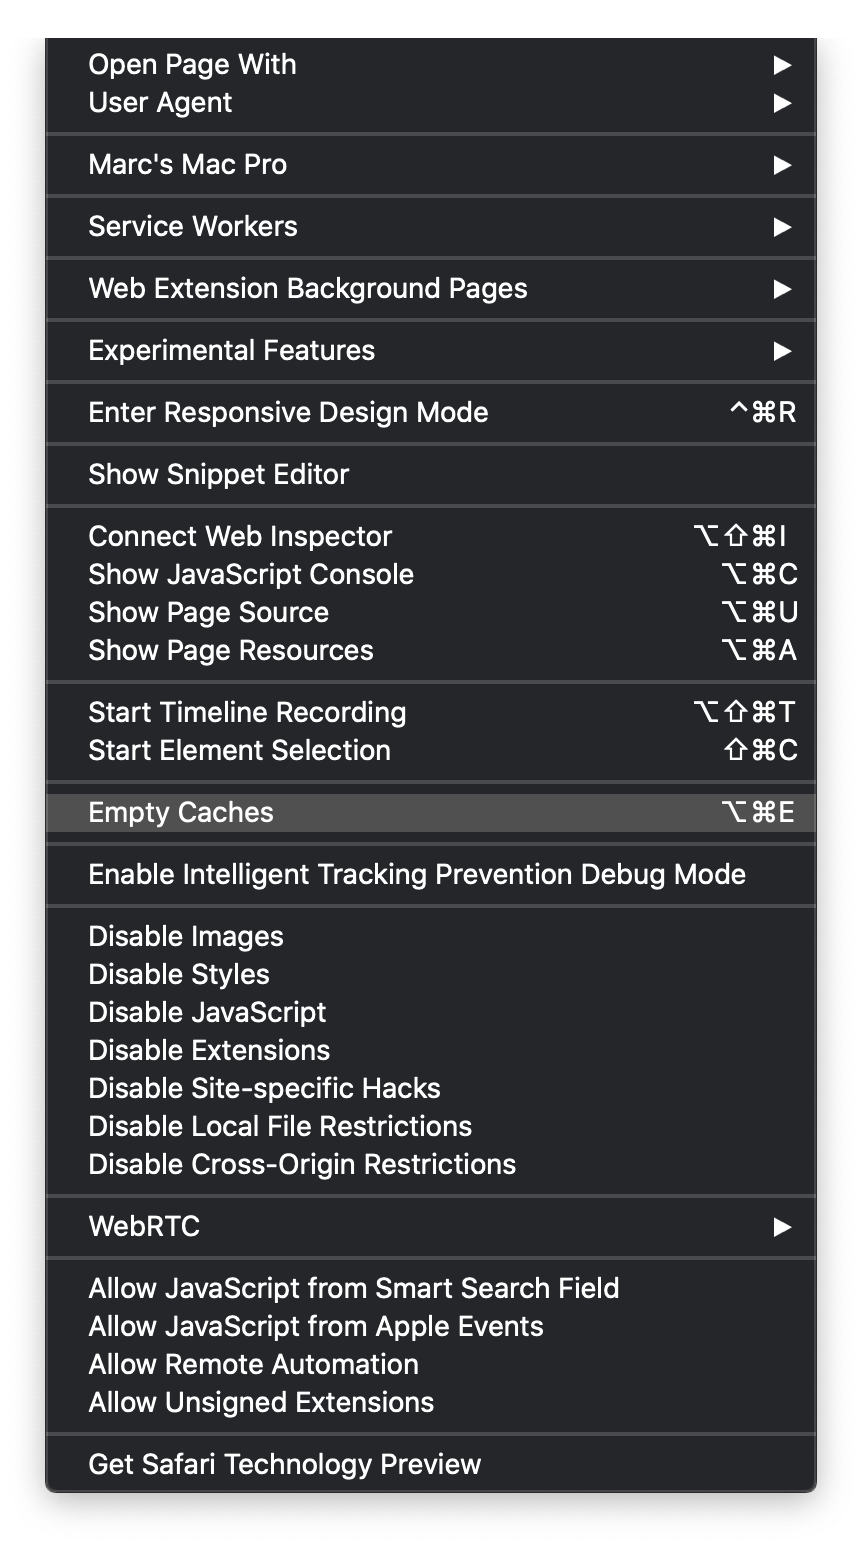Click Empty Caches menu item
The image size is (862, 1546).
point(181,813)
